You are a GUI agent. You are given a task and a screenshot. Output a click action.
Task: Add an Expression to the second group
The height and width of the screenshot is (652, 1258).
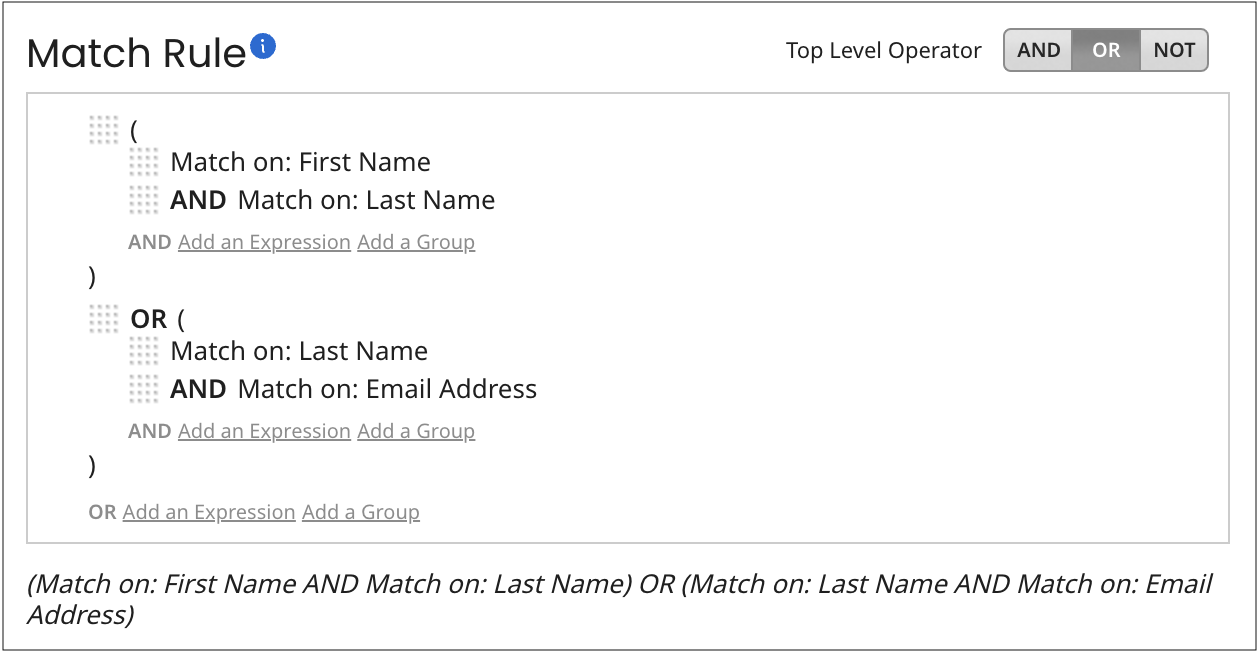[x=264, y=431]
